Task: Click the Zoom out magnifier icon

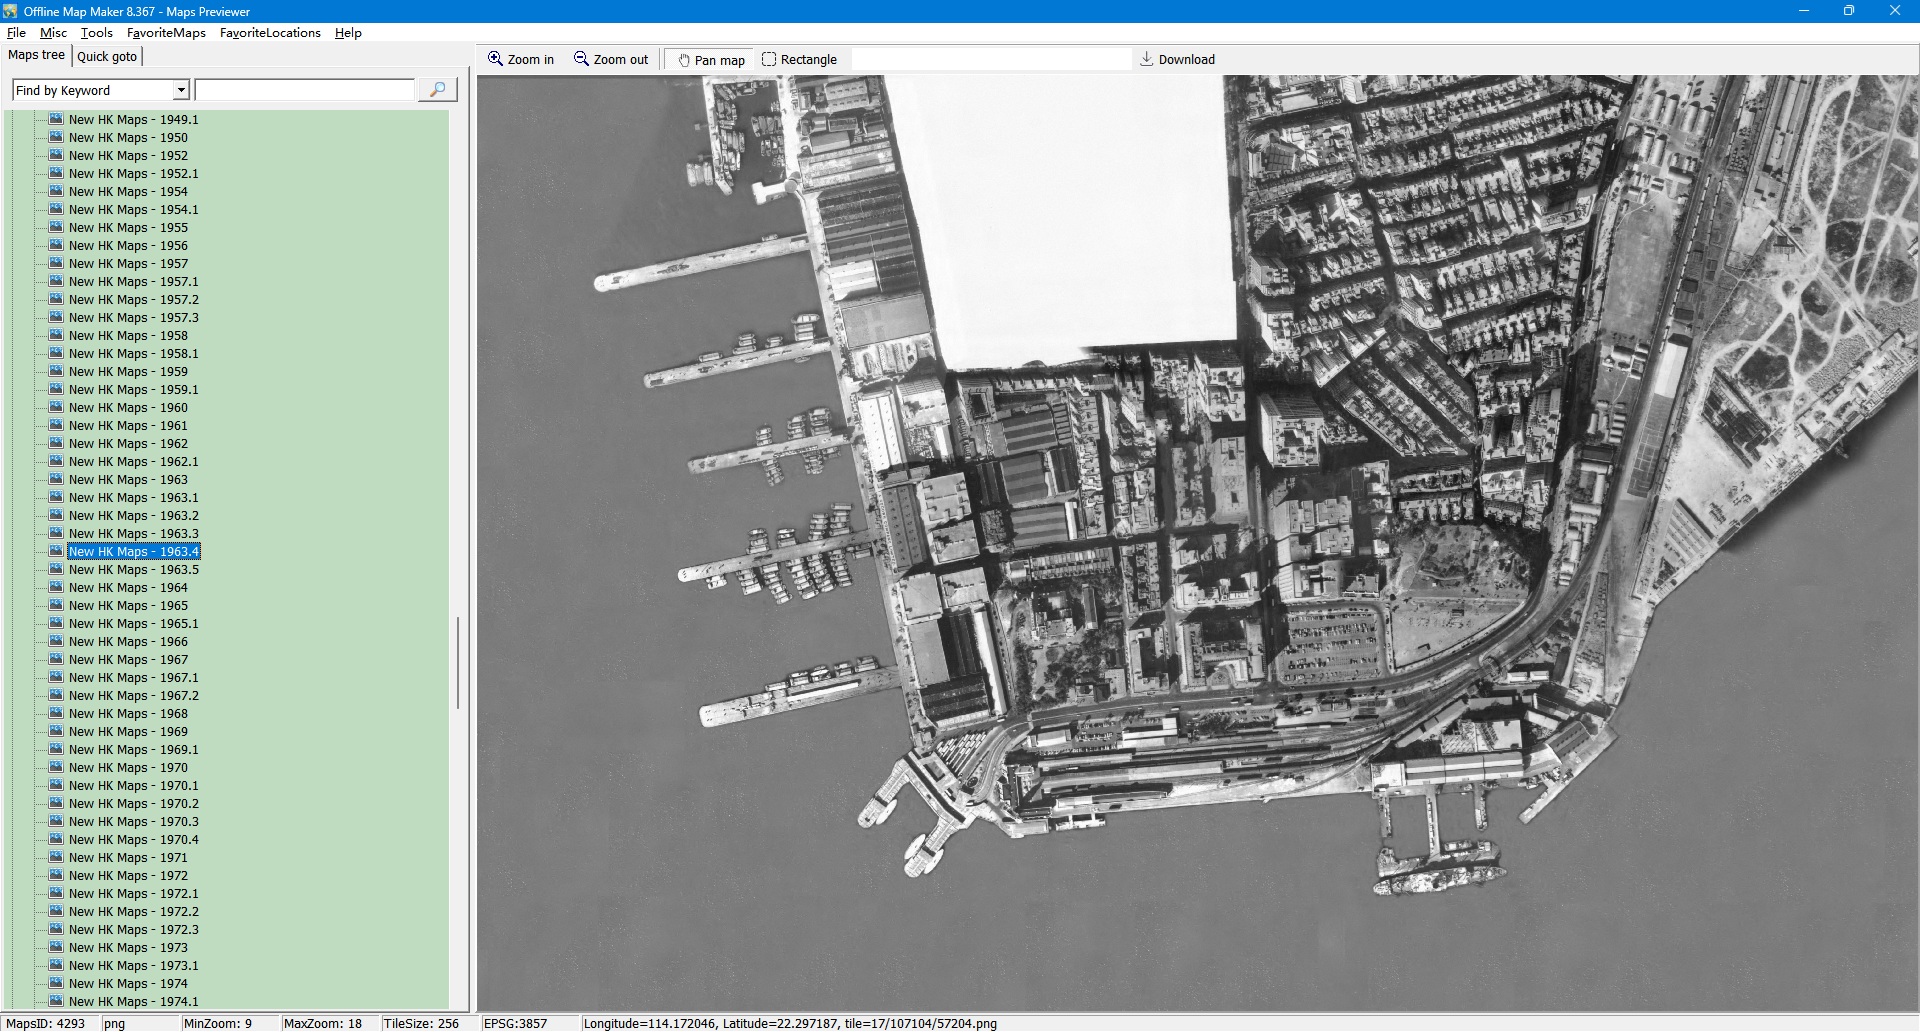Action: point(581,59)
